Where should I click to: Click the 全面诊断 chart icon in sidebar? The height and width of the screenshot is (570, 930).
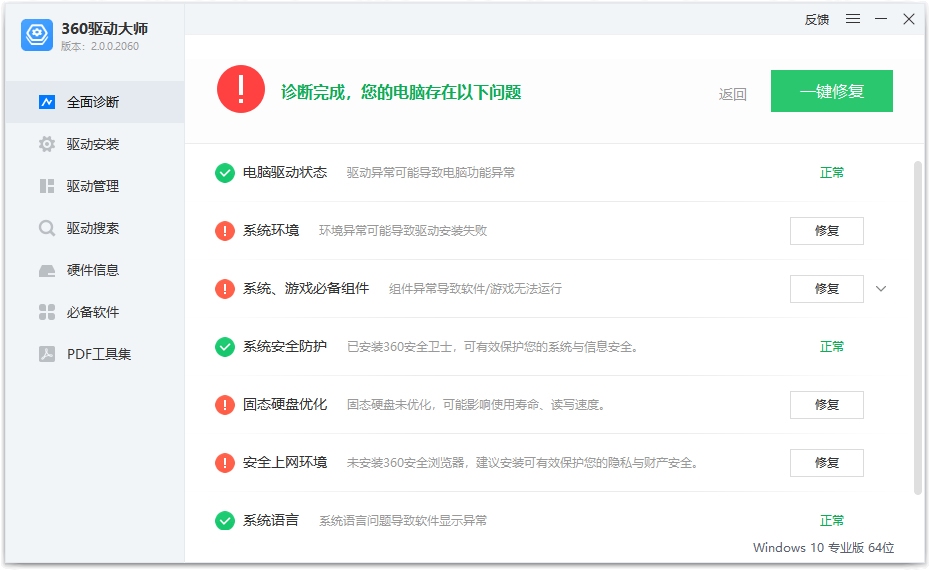(47, 102)
